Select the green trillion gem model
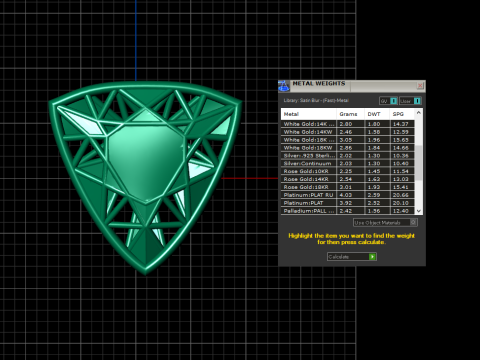The image size is (480, 360). tap(146, 178)
